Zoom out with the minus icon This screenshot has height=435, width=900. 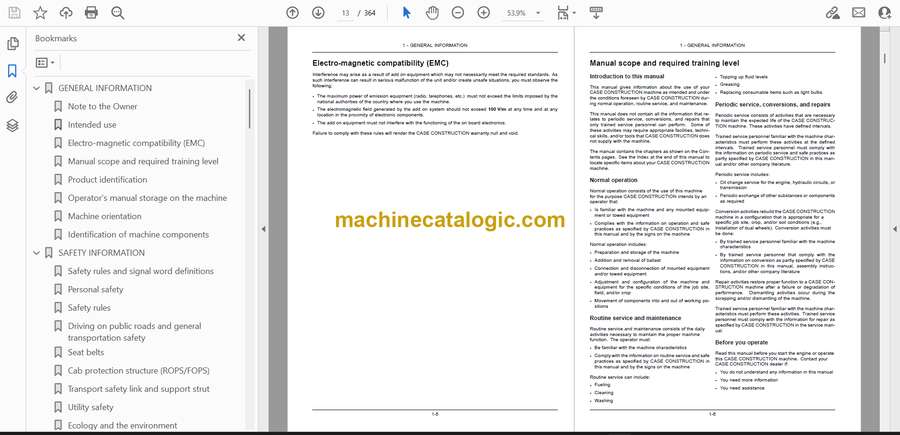(x=457, y=13)
